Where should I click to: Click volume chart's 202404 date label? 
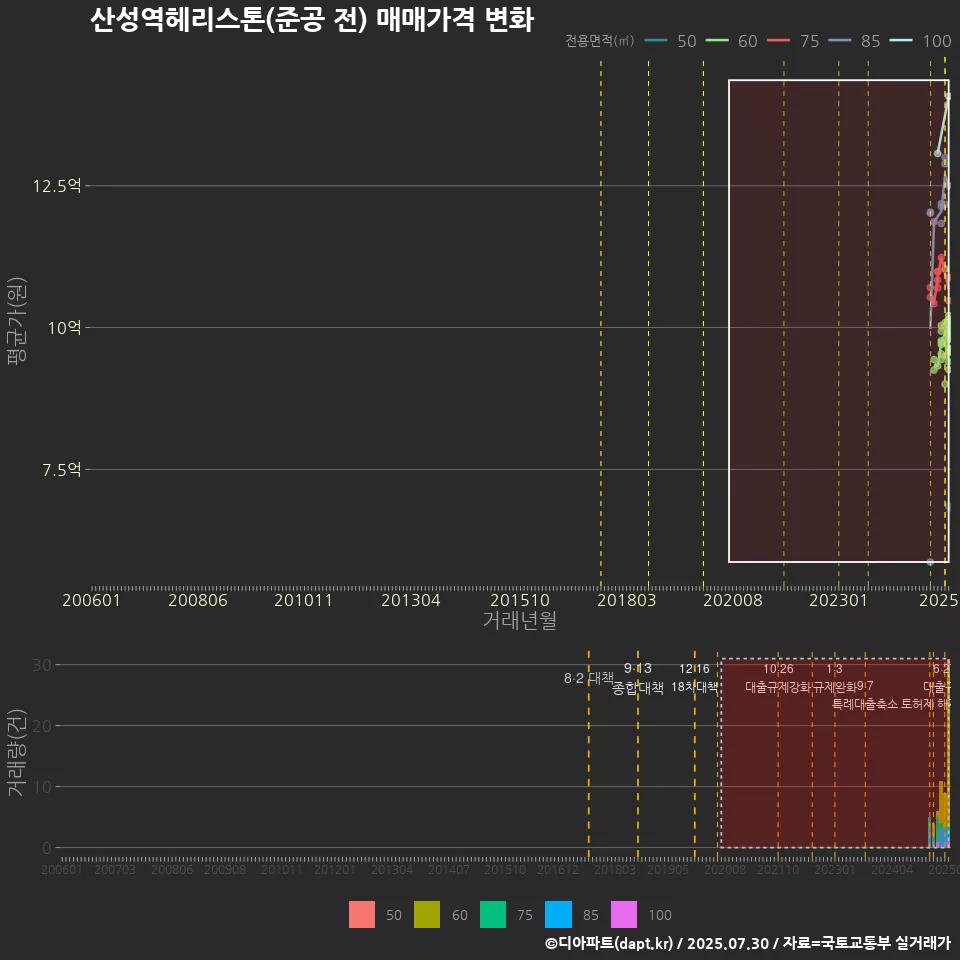point(892,869)
